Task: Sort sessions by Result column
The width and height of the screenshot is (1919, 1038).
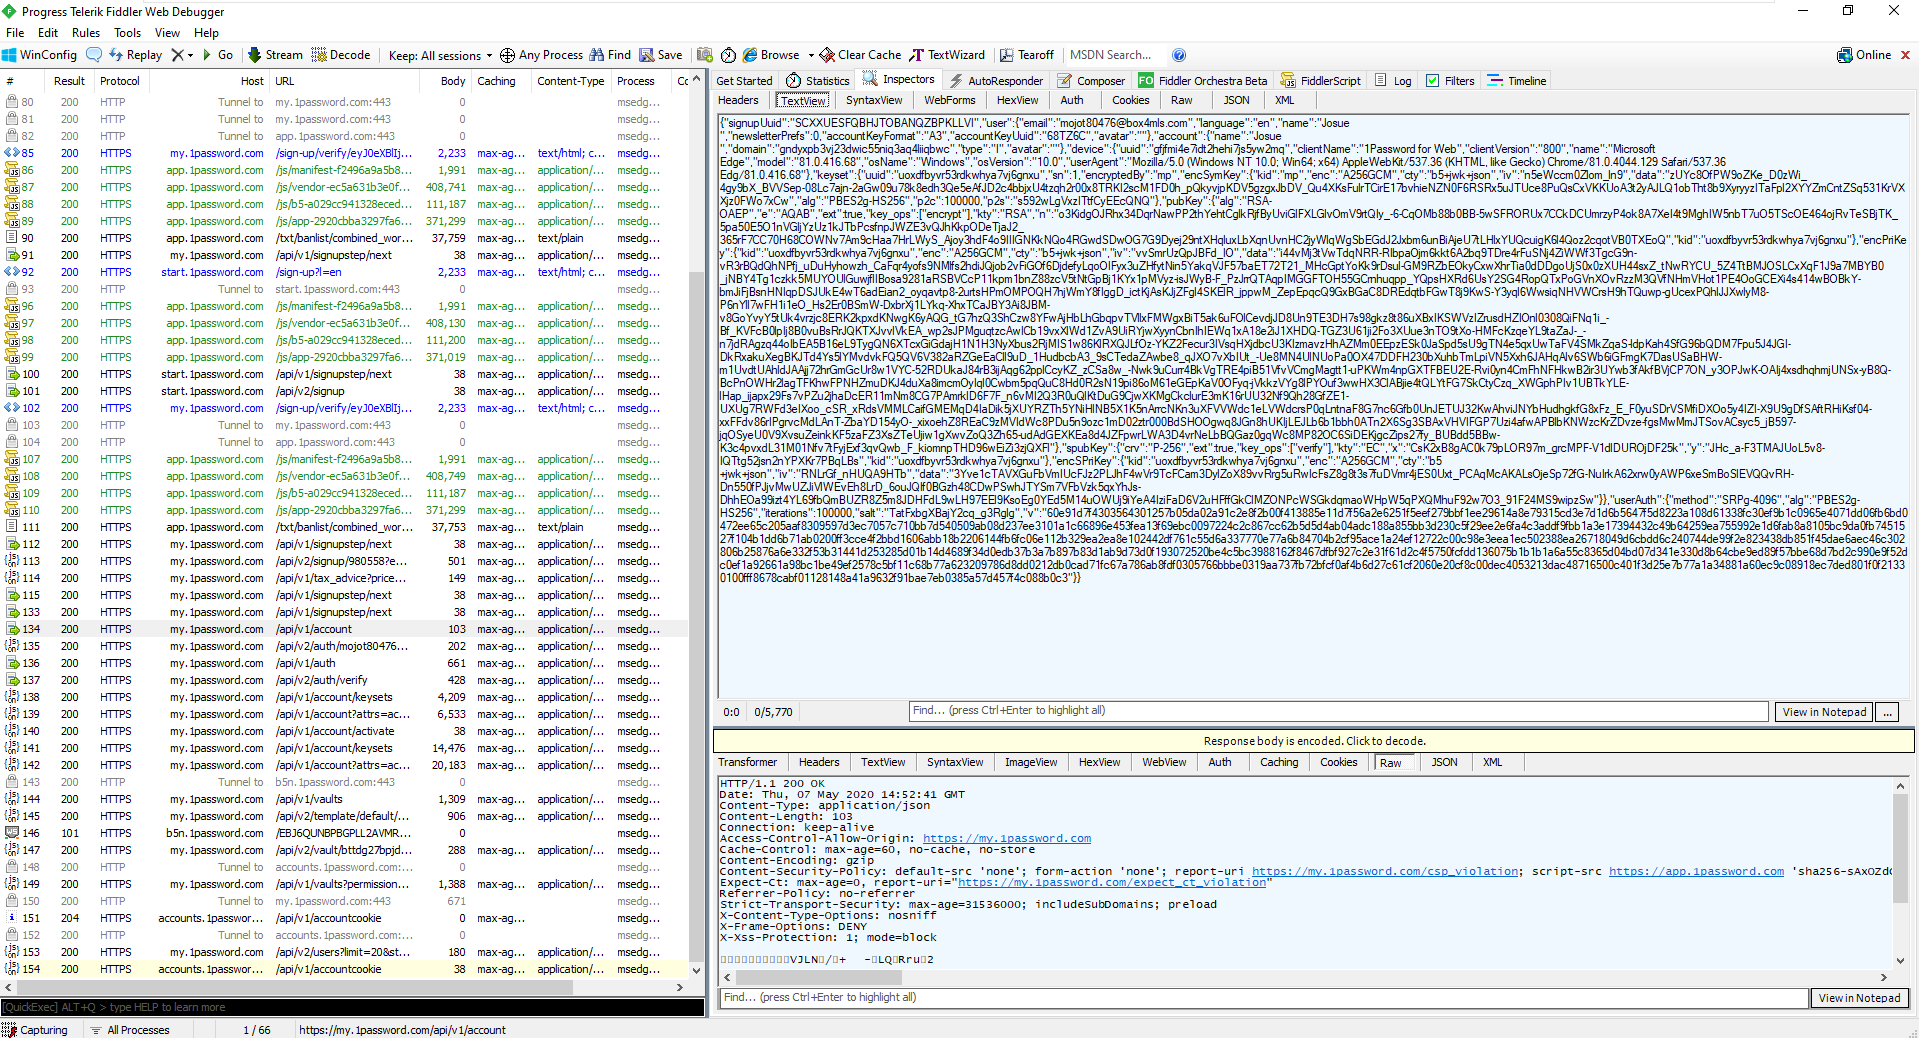Action: point(69,81)
